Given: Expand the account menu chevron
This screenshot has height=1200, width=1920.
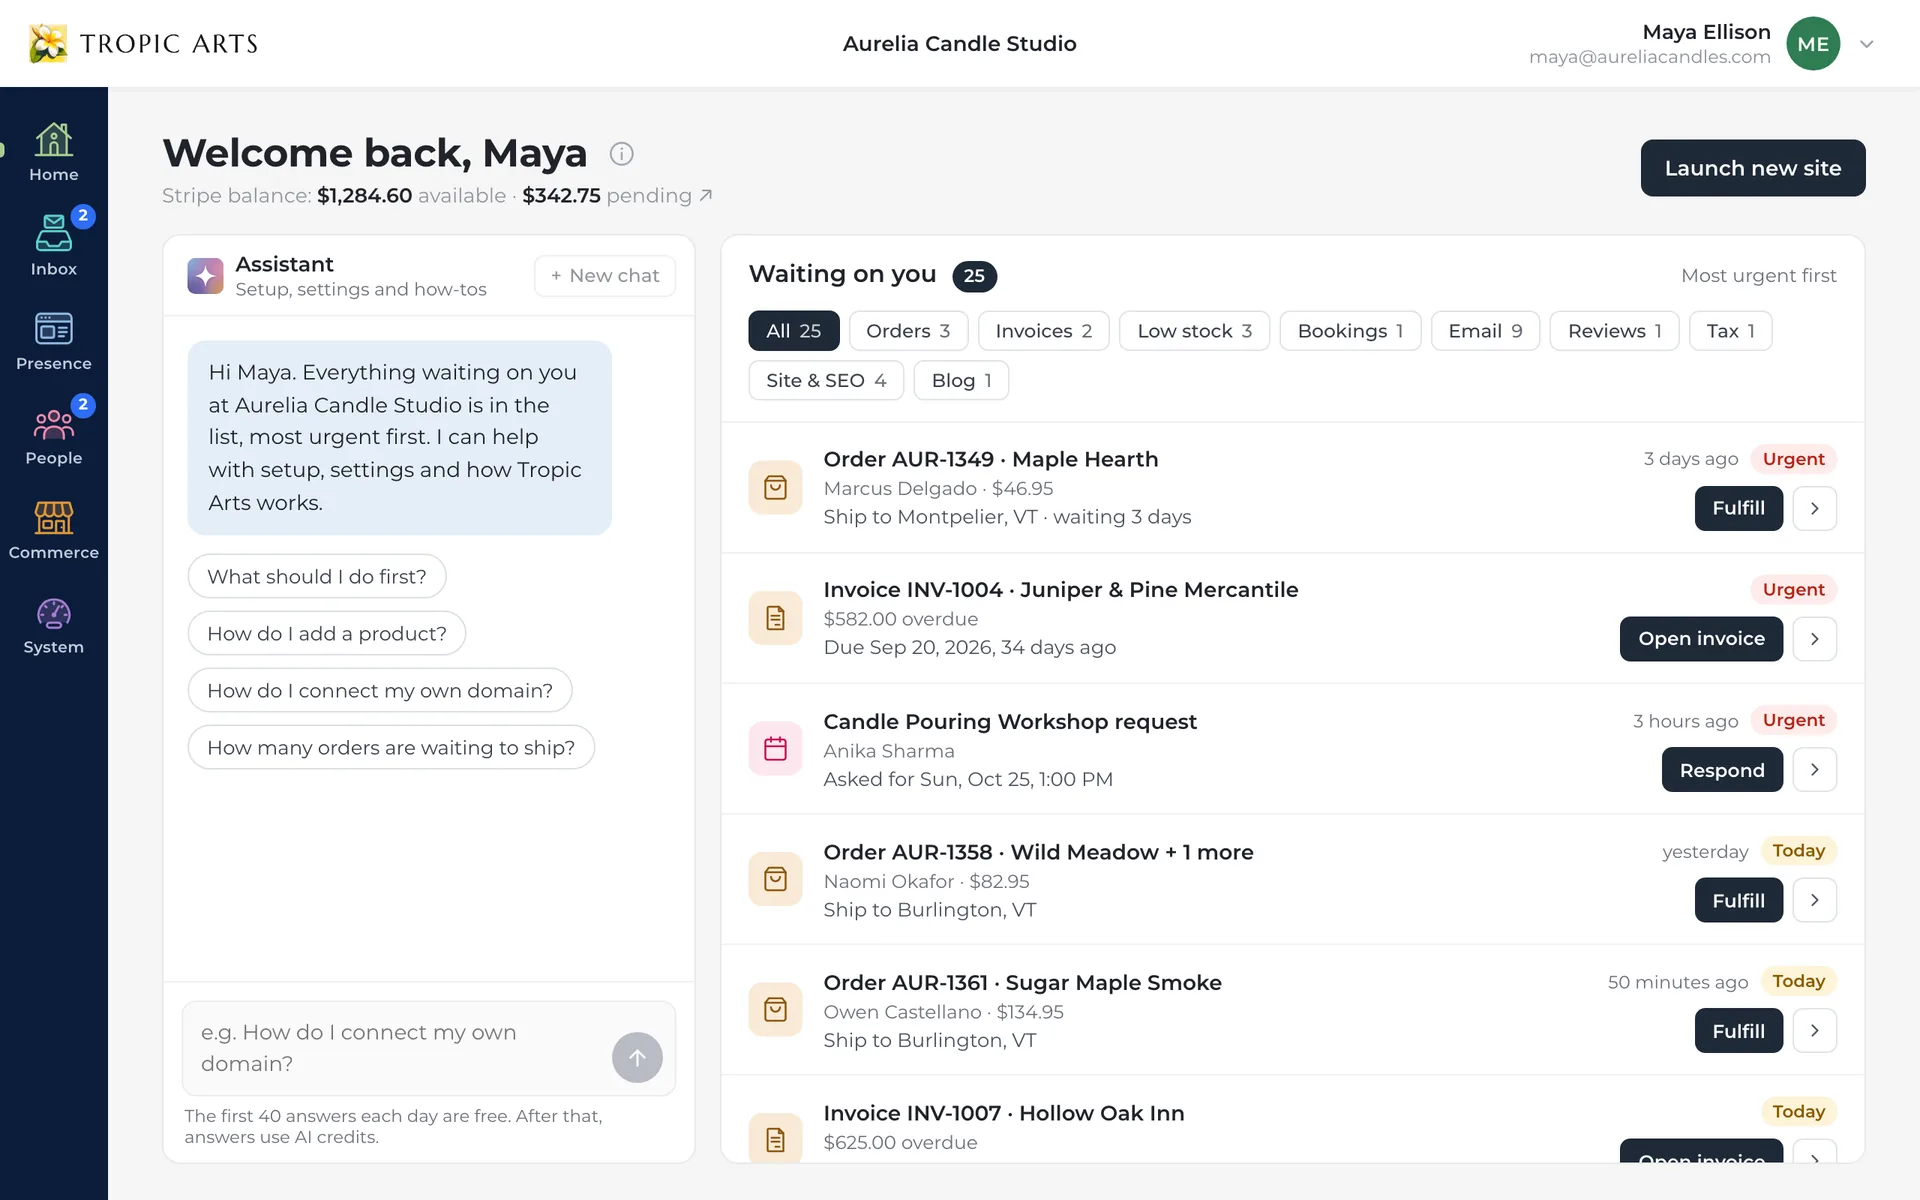Looking at the screenshot, I should pos(1866,44).
